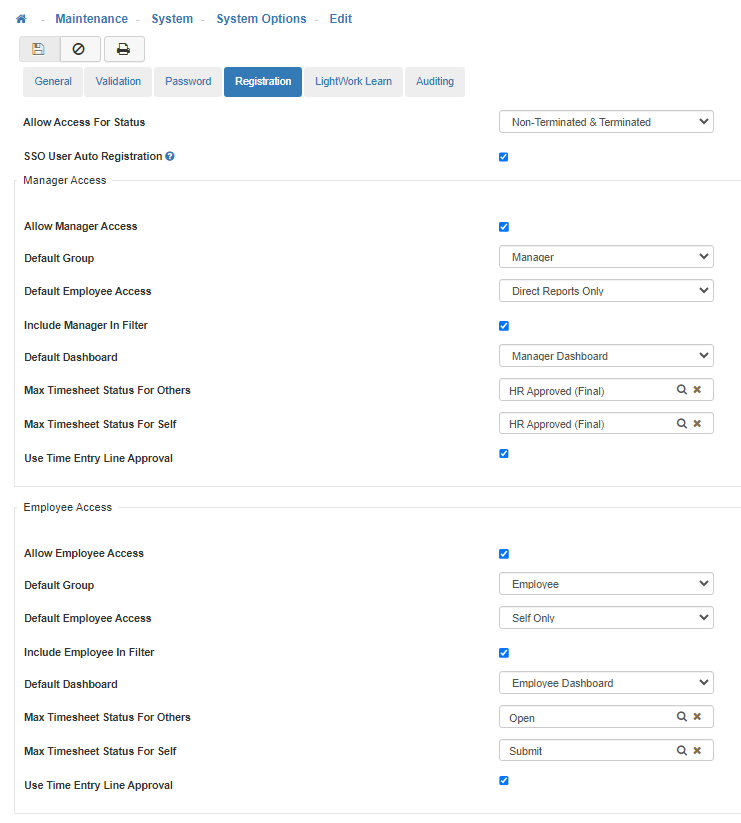Open lookup for Manager Max Timesheet Status For Others
This screenshot has width=741, height=823.
(682, 390)
